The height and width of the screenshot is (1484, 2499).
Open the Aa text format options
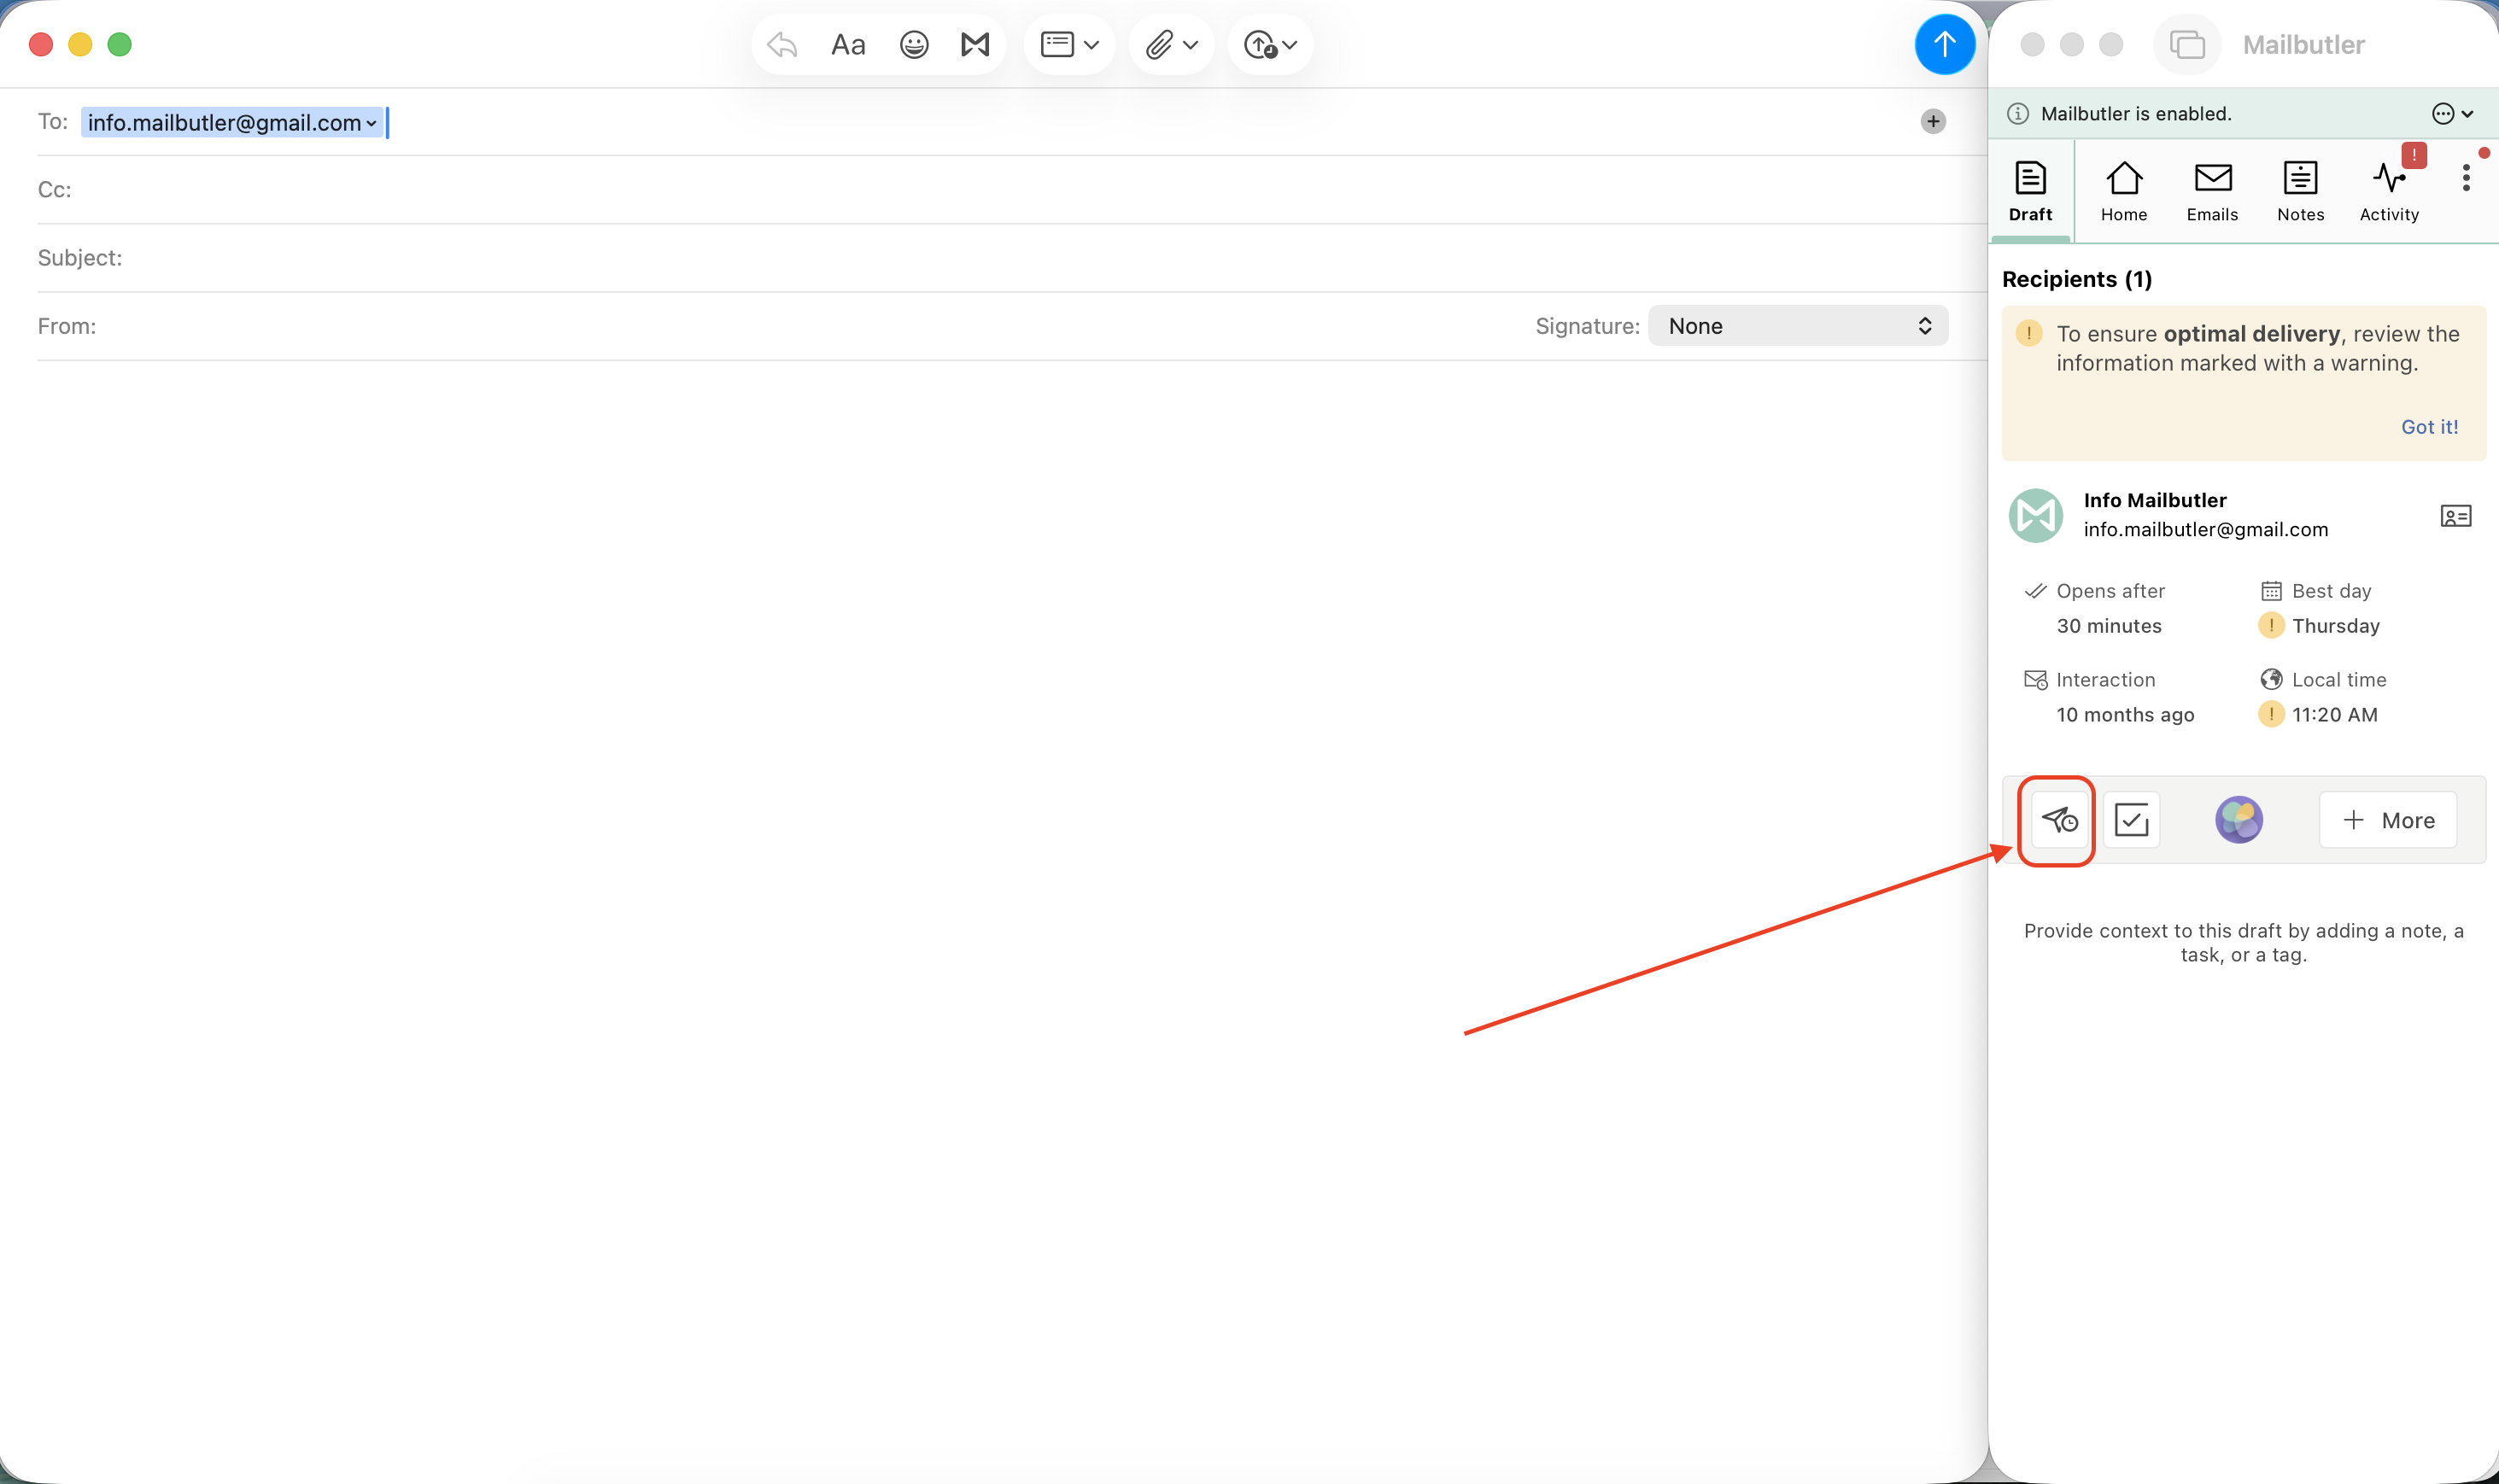[848, 44]
